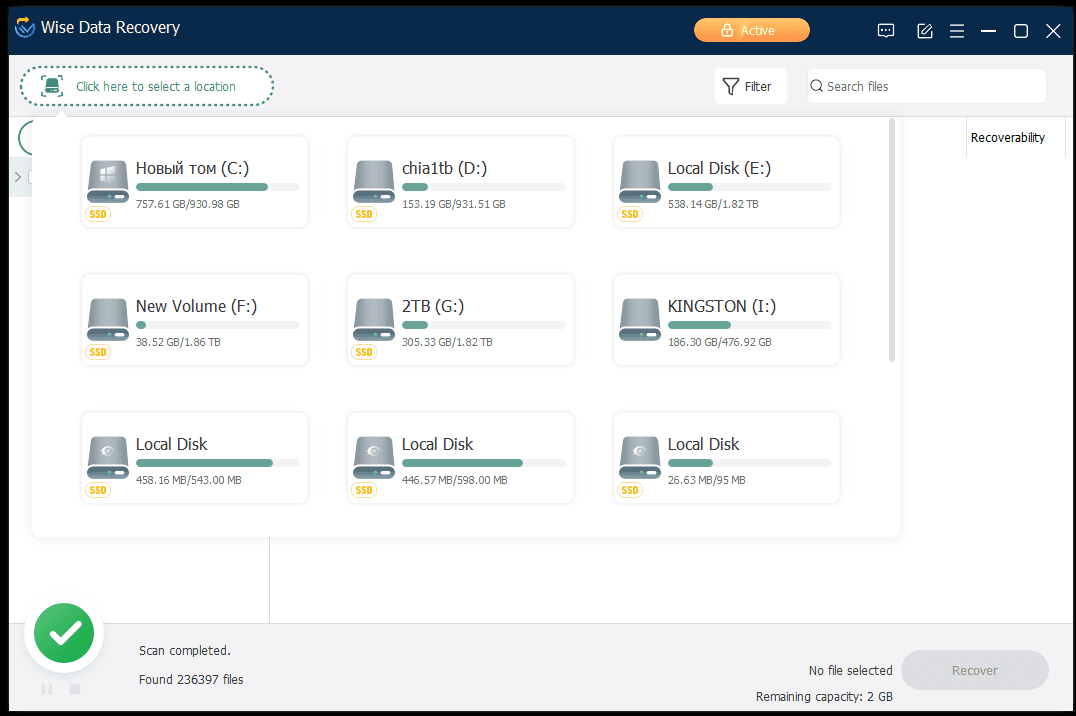1076x716 pixels.
Task: Click the Scan completed status text
Action: pos(185,650)
